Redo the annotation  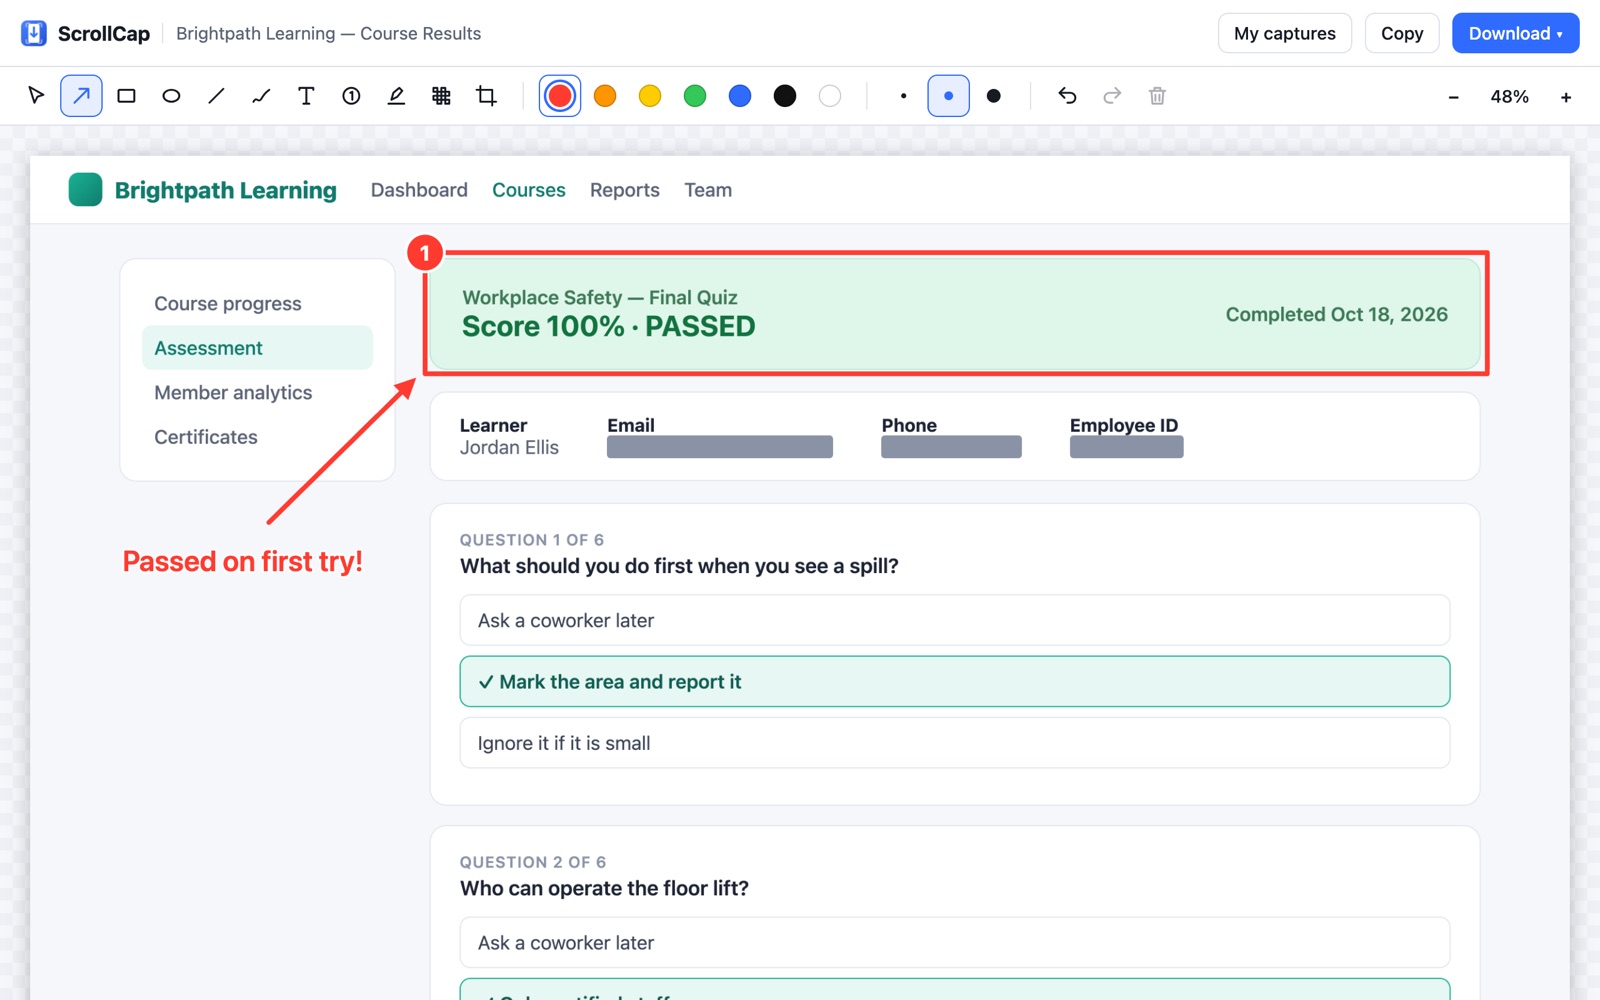click(1112, 96)
